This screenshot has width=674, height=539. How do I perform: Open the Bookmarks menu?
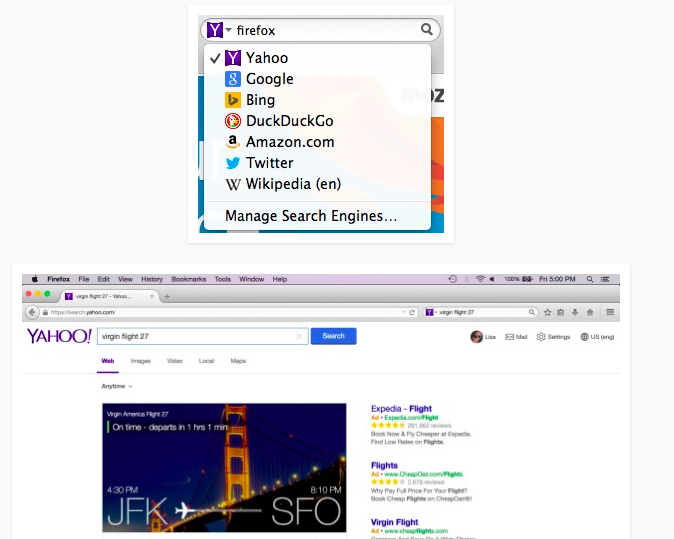tap(189, 279)
